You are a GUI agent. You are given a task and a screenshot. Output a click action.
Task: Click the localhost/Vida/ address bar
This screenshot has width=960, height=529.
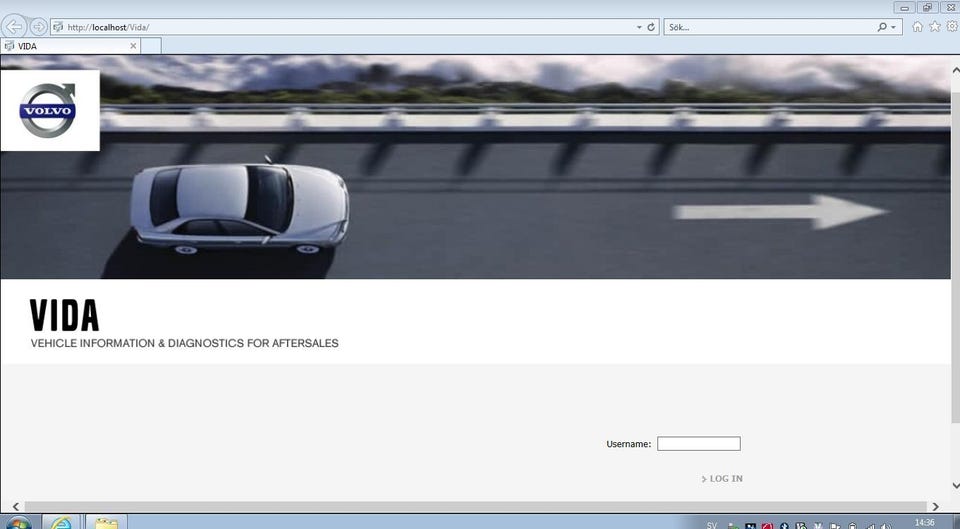(355, 27)
